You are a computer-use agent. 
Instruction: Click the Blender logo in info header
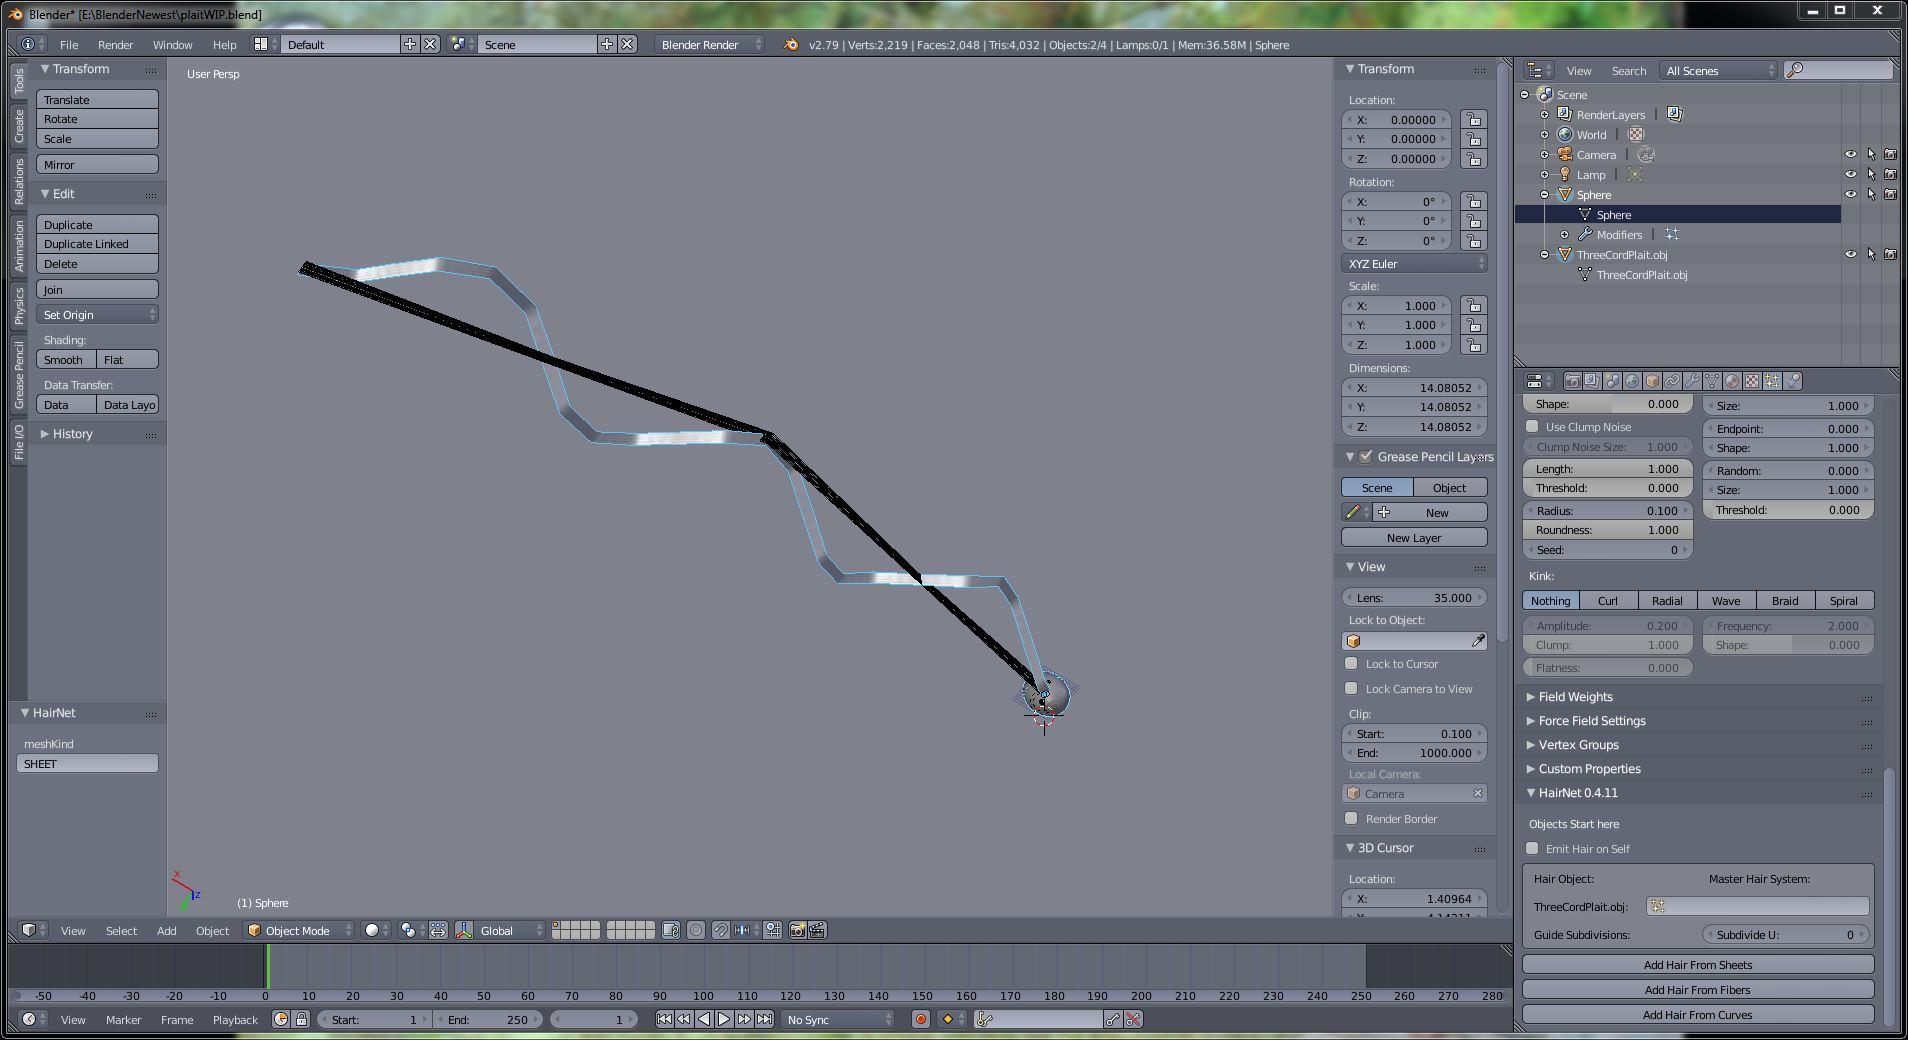tap(791, 45)
